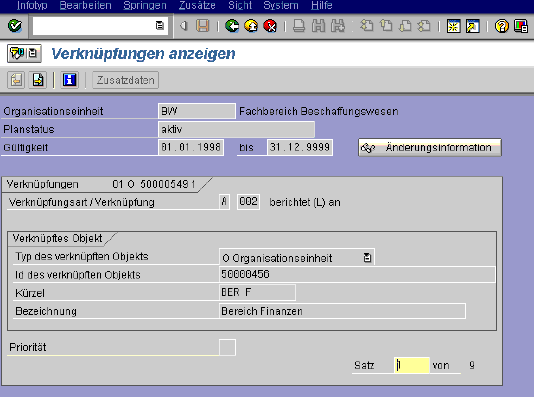Click the blue Information icon button

point(69,80)
